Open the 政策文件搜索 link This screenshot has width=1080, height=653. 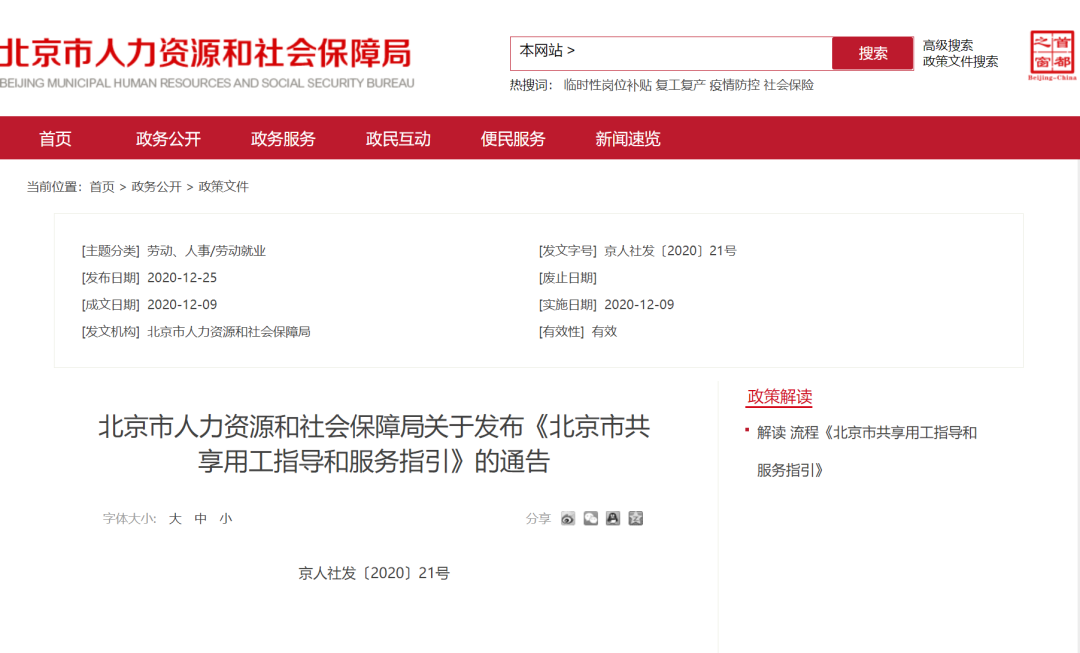[x=960, y=62]
